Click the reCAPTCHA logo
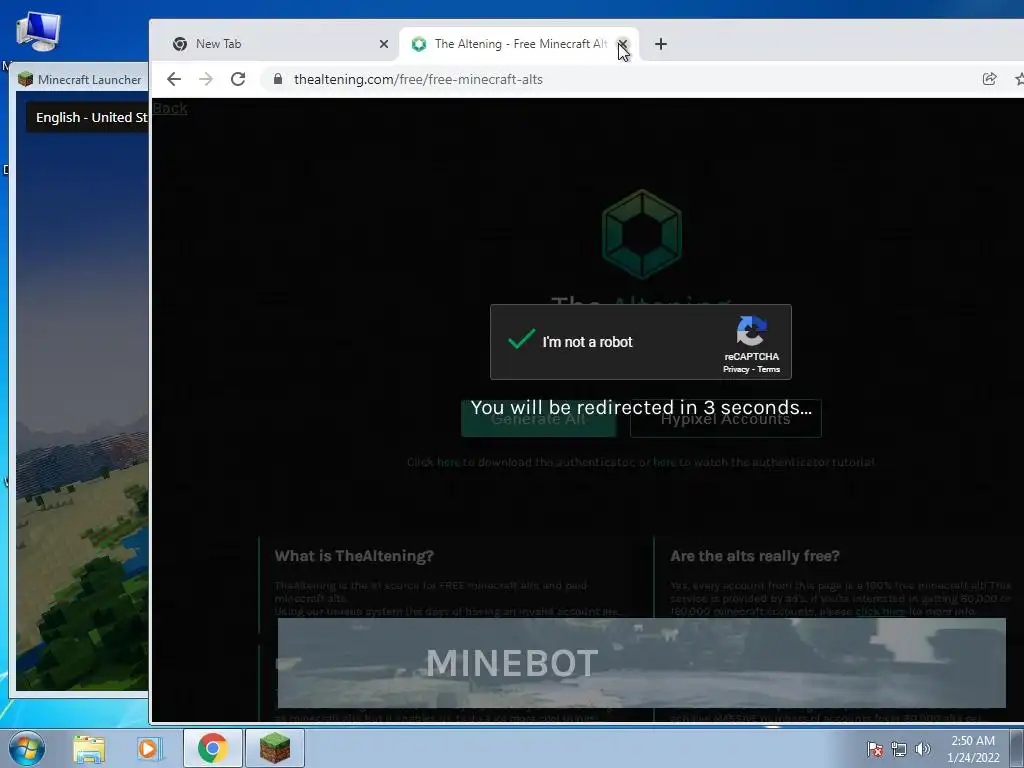The height and width of the screenshot is (768, 1024). [x=751, y=331]
